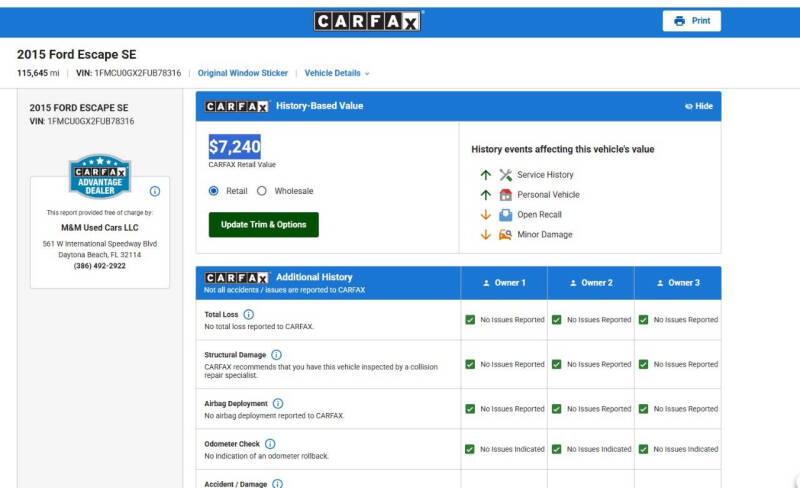Click 561 W International Speedway Blvd address
Image resolution: width=800 pixels, height=488 pixels.
100,244
